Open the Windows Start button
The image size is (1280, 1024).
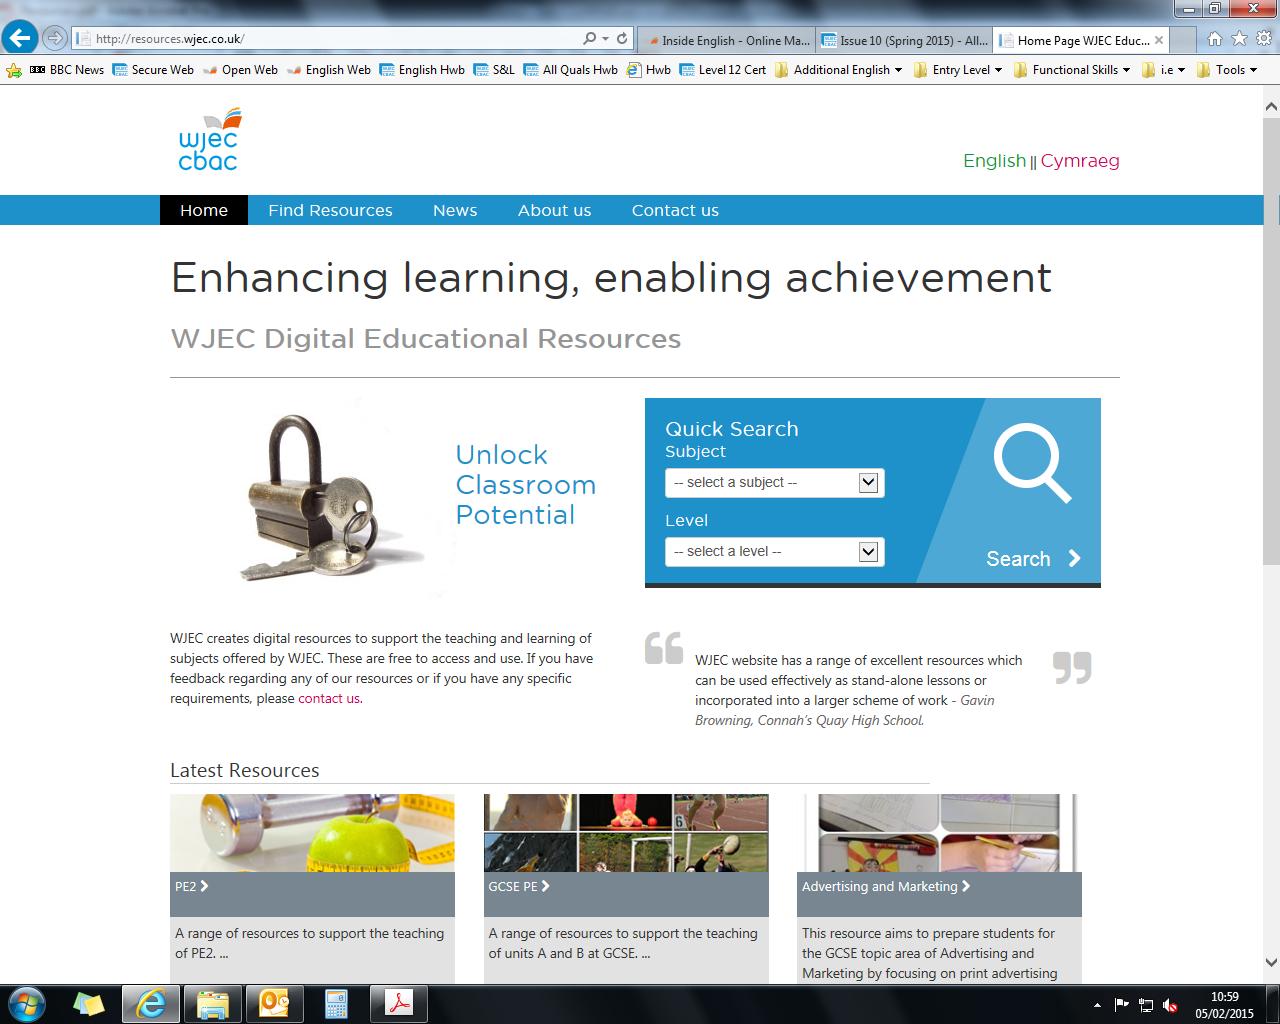click(x=27, y=1003)
